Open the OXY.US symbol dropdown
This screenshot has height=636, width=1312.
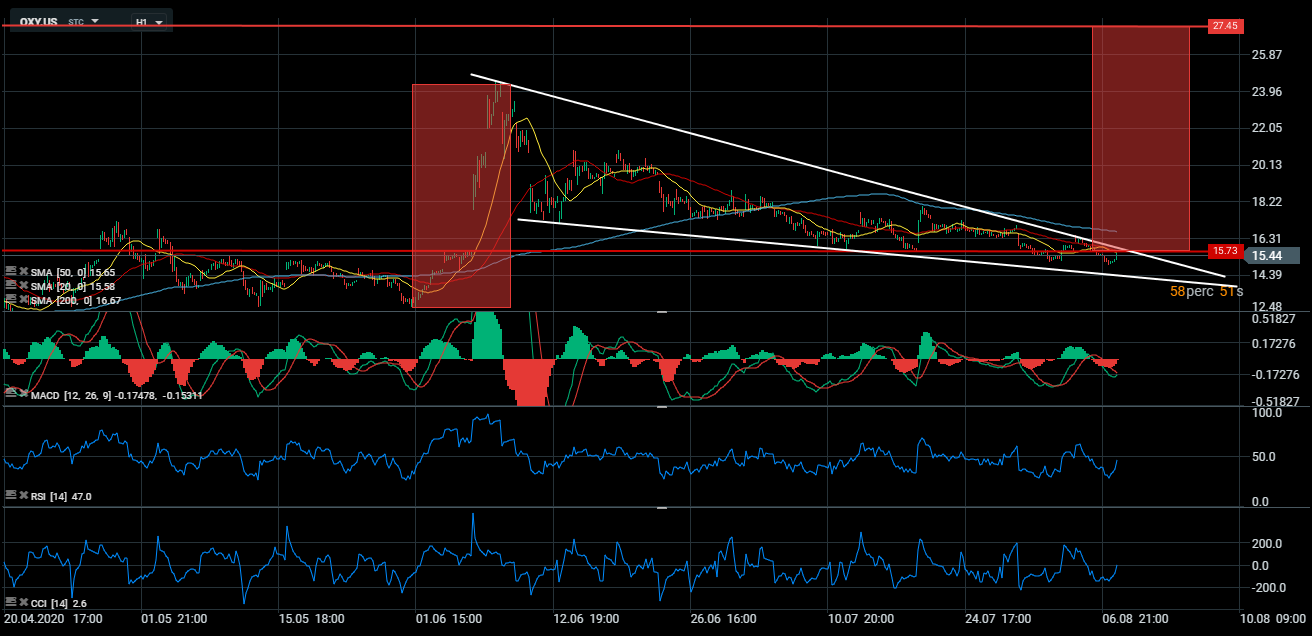tap(95, 21)
